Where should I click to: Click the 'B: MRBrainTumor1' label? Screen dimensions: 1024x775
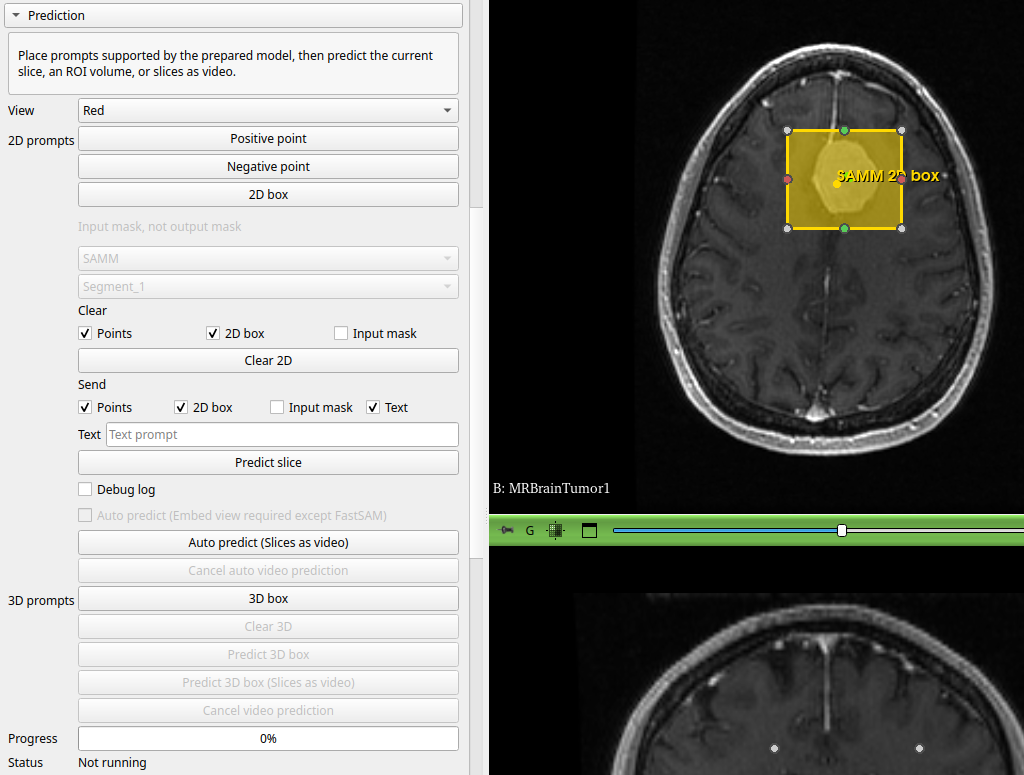pyautogui.click(x=551, y=488)
